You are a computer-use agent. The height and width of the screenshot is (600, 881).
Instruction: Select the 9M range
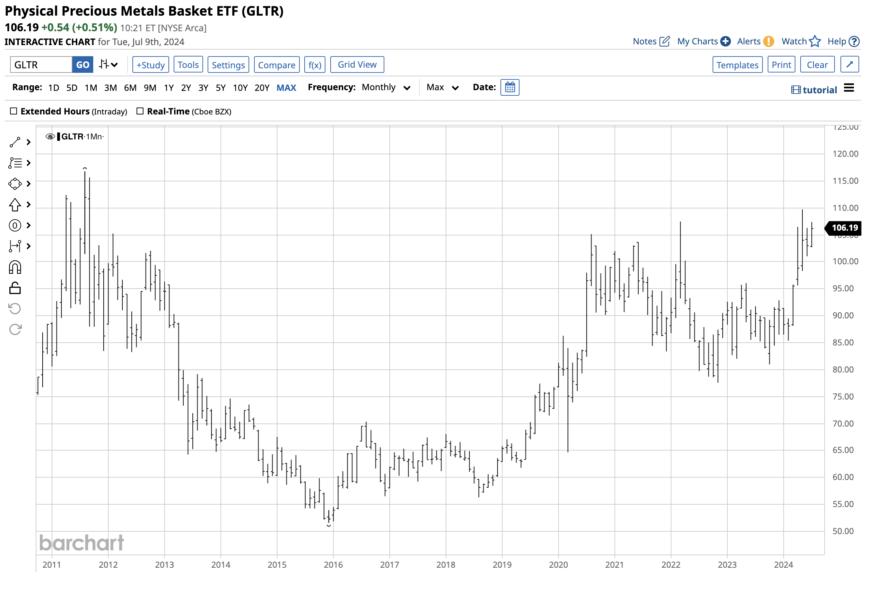149,88
